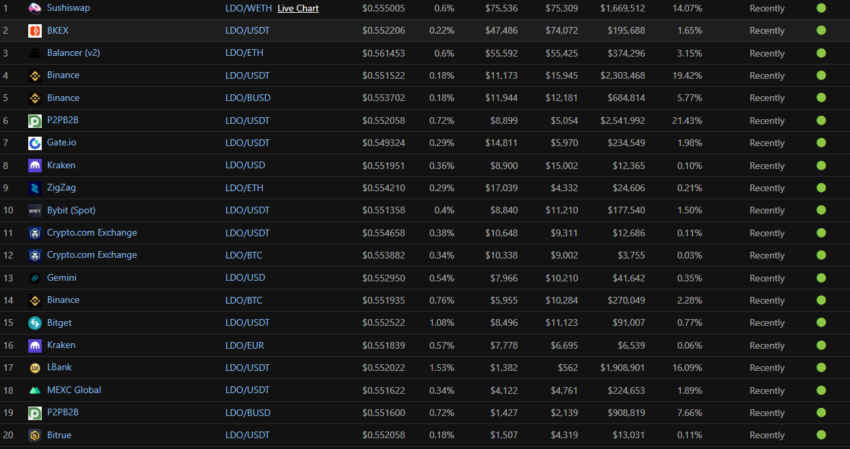Open the Crypto.com Exchange LDO/BTC pair link
Image resolution: width=850 pixels, height=449 pixels.
(x=243, y=255)
